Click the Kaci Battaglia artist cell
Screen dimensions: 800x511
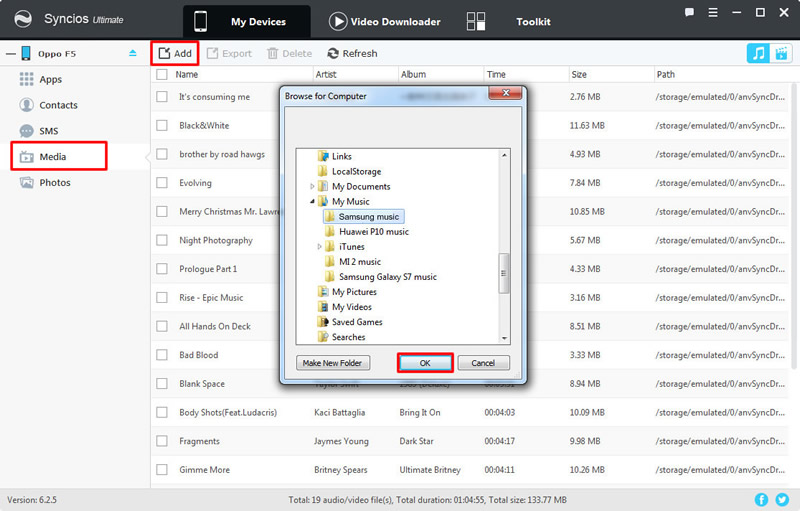(340, 412)
